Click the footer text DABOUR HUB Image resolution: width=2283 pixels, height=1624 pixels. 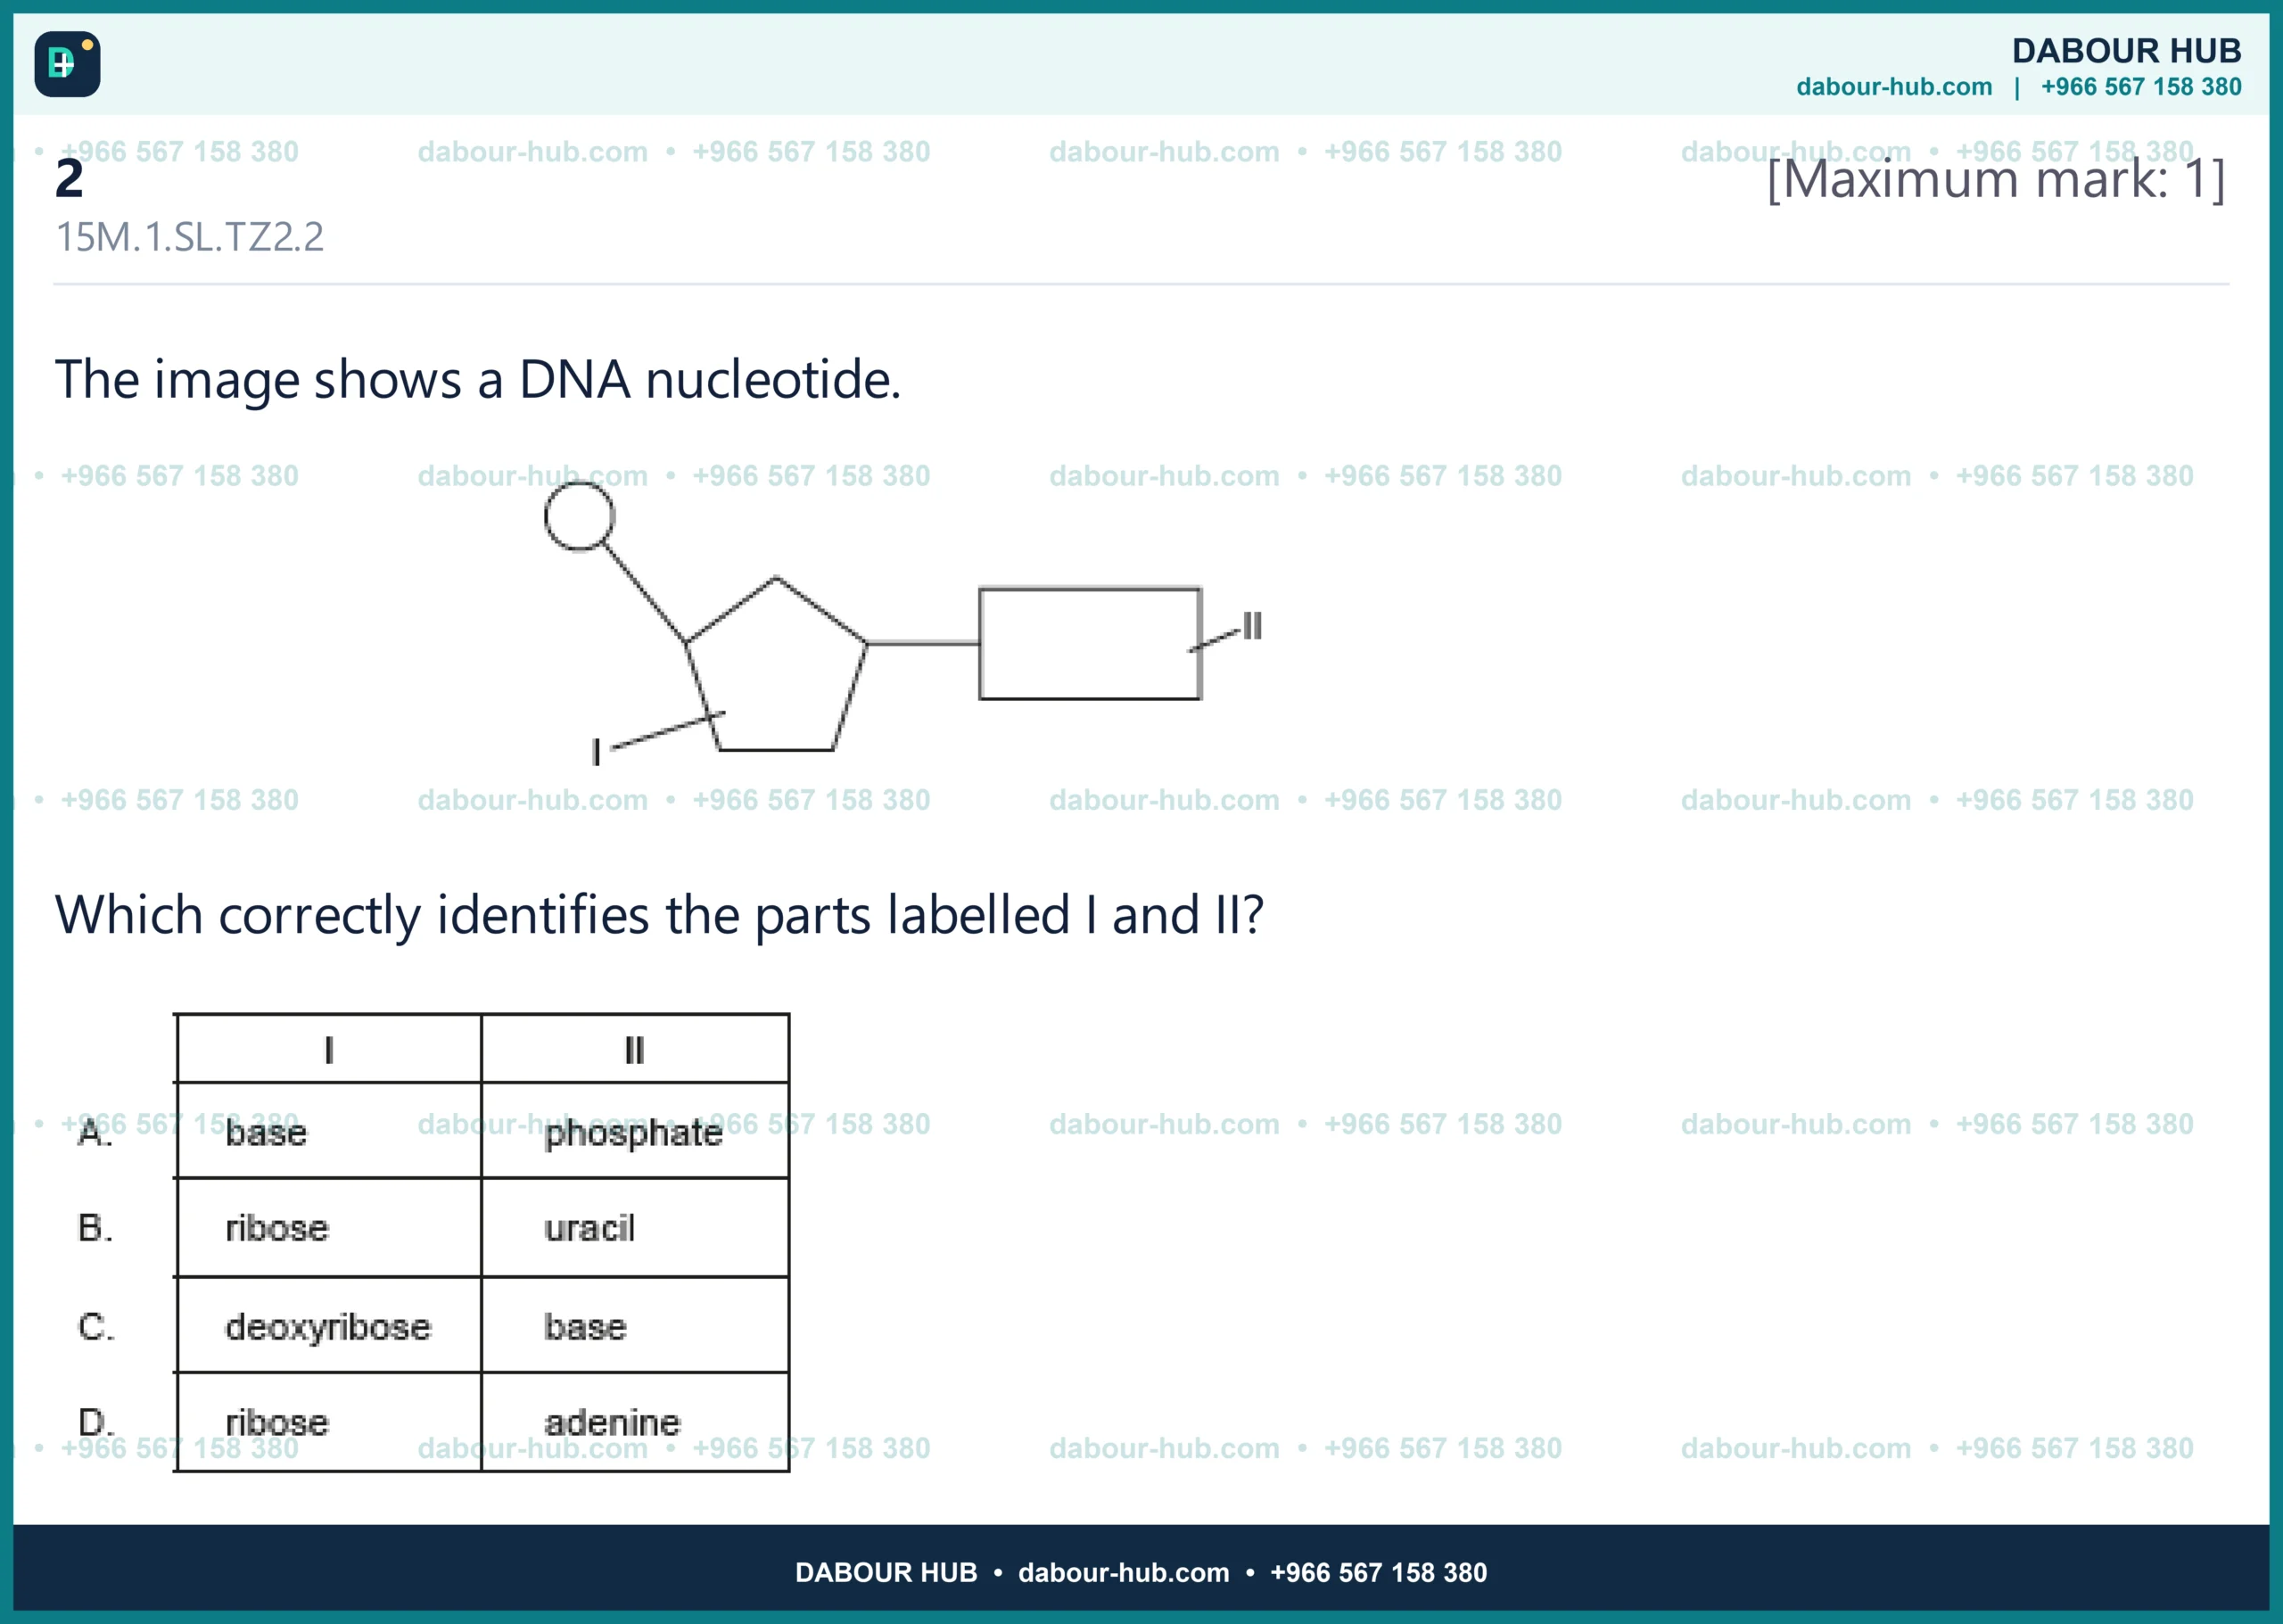click(x=886, y=1573)
